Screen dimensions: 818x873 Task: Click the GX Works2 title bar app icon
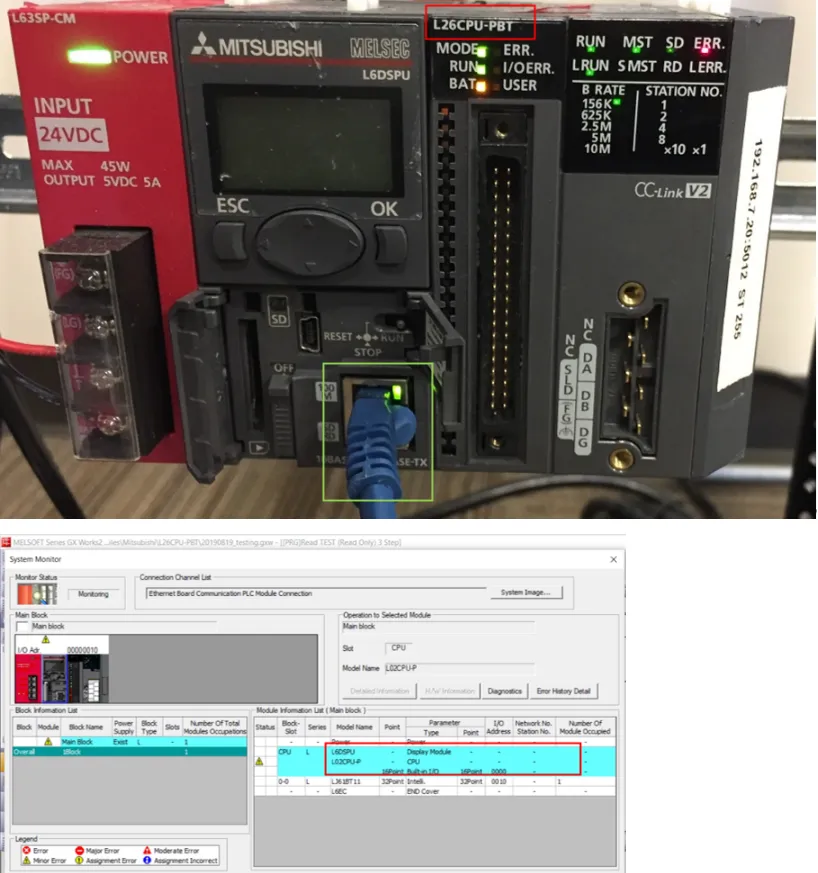6,542
